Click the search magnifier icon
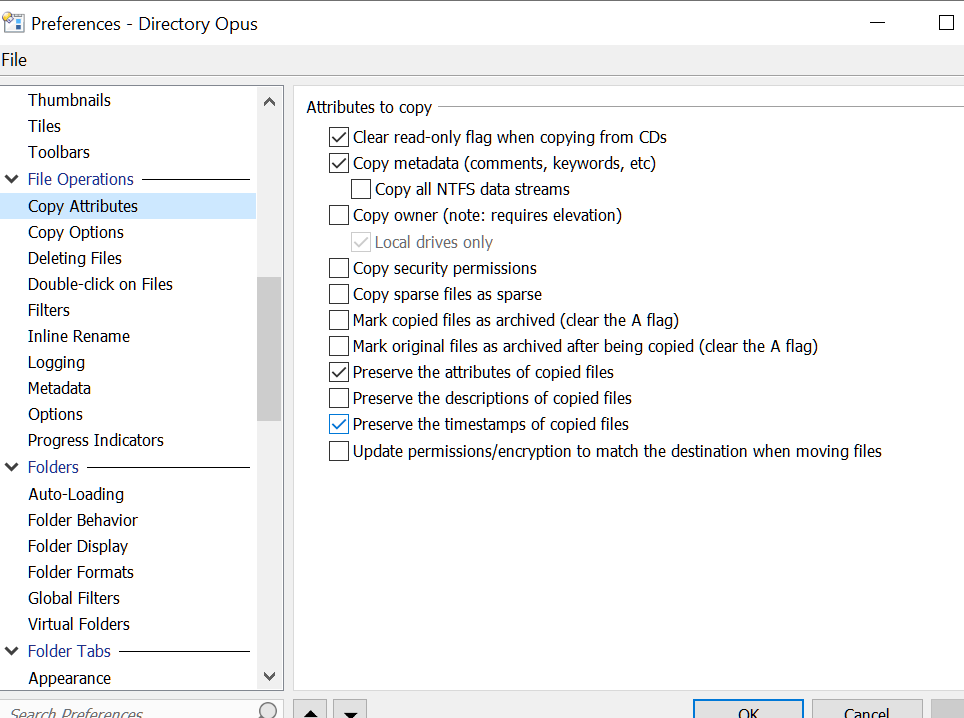964x718 pixels. (268, 710)
